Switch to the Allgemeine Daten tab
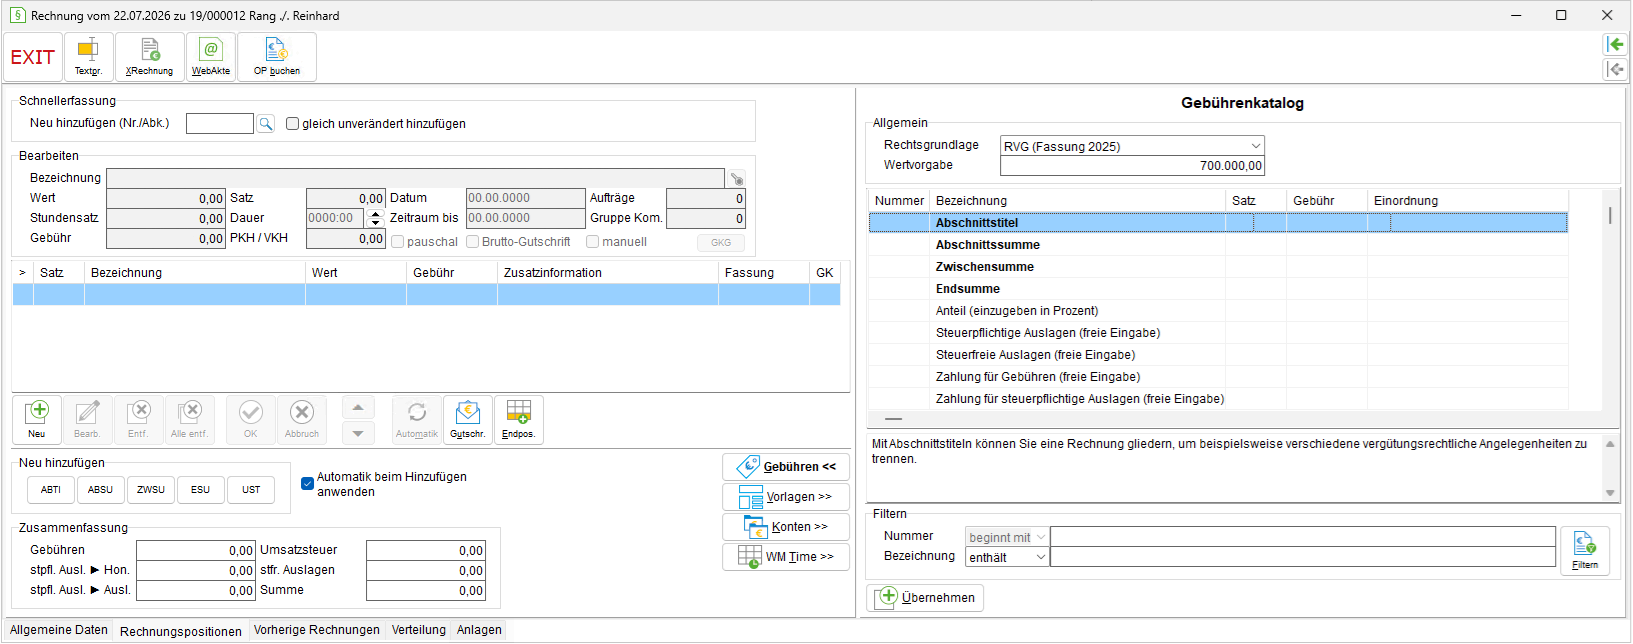 tap(59, 630)
